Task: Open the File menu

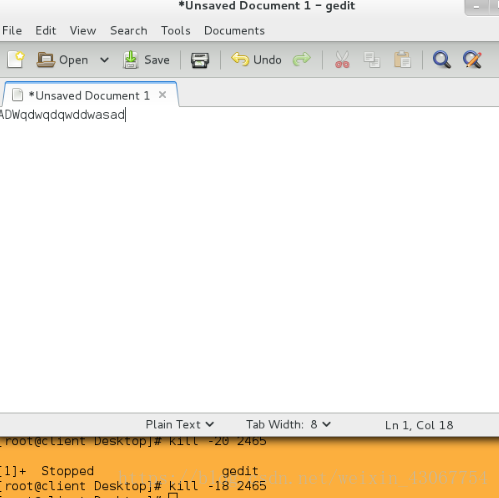Action: [12, 31]
